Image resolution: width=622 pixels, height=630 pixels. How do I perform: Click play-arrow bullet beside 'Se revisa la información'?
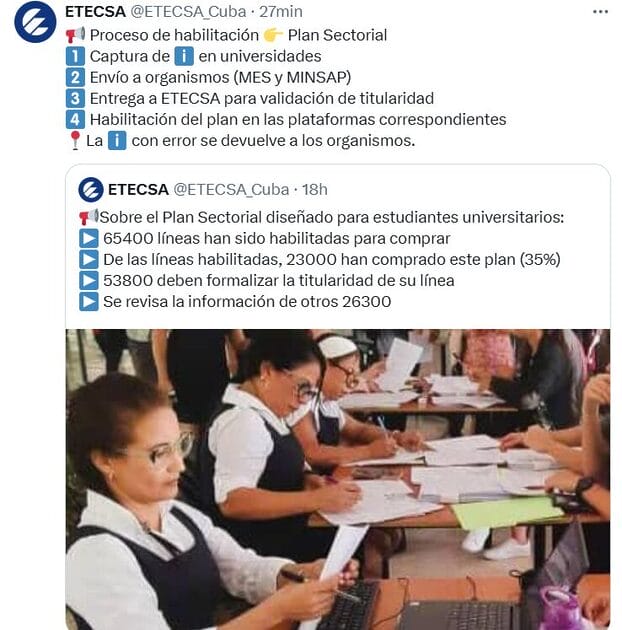[88, 301]
